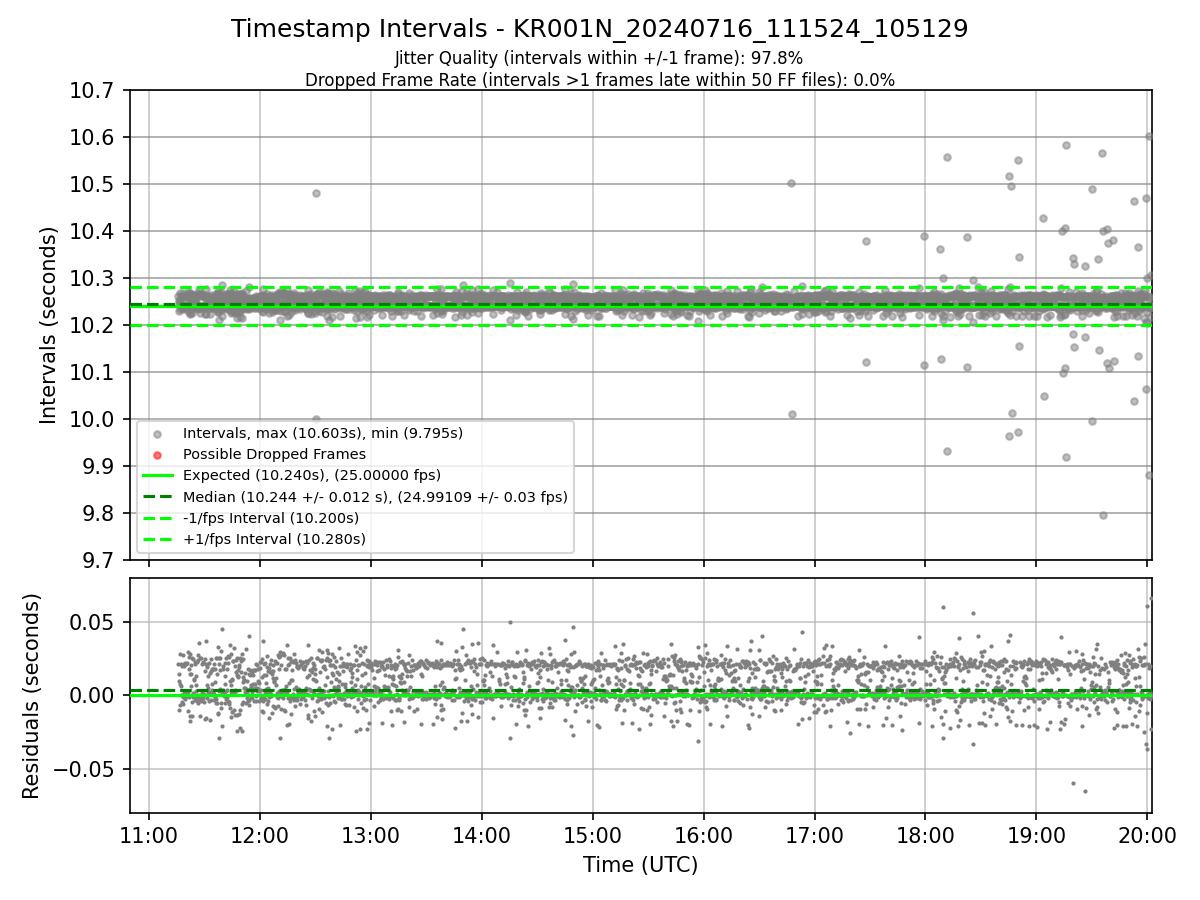
Task: Click the 'Intervals (seconds)' y-axis label
Action: click(49, 325)
